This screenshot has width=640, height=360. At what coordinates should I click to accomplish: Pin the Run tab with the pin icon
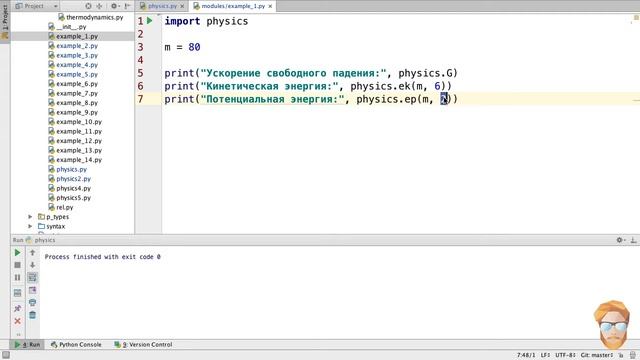coord(17,308)
